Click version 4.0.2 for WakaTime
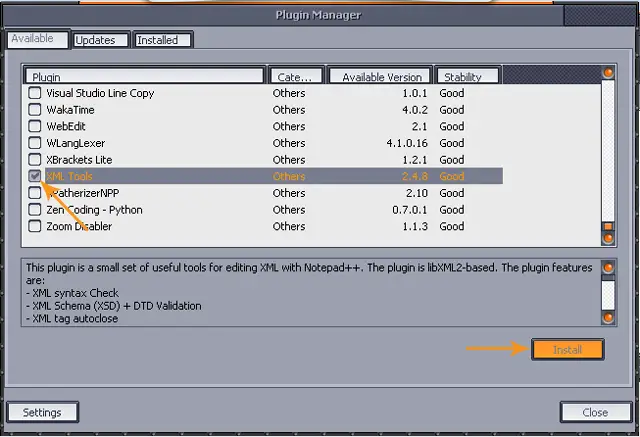This screenshot has height=437, width=640. point(415,110)
